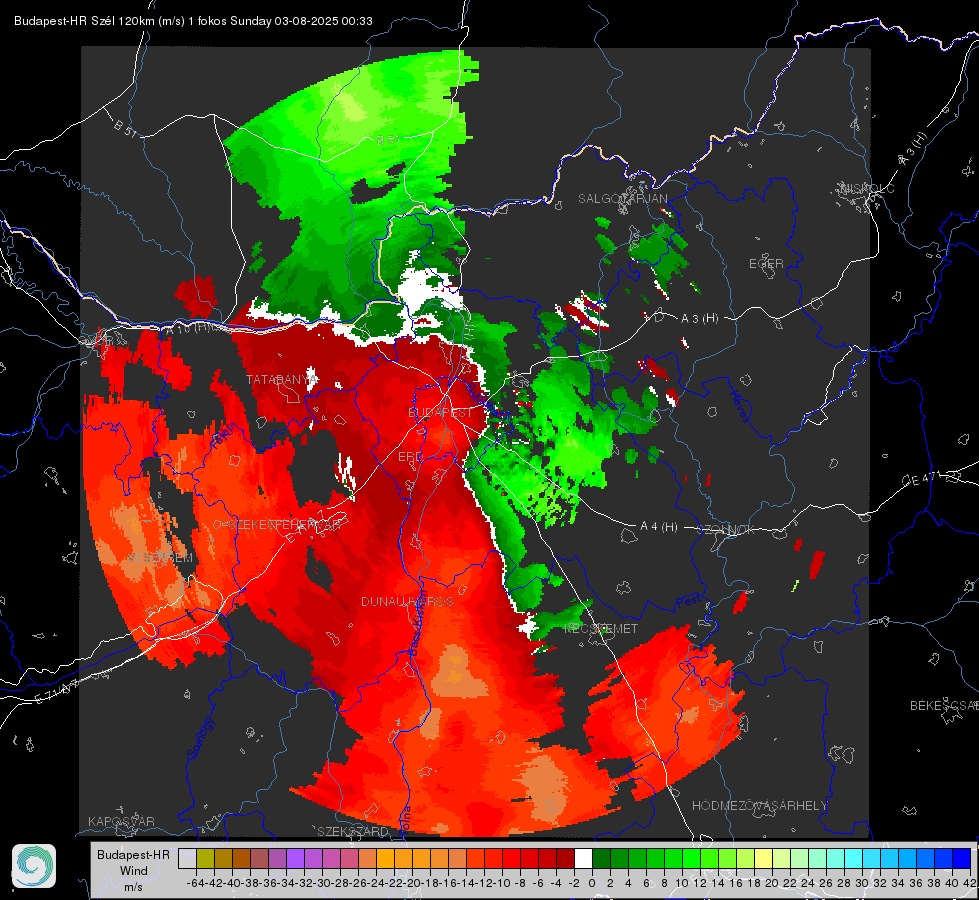
Task: Click the legend value 0 under the white swatch
Action: 591,883
